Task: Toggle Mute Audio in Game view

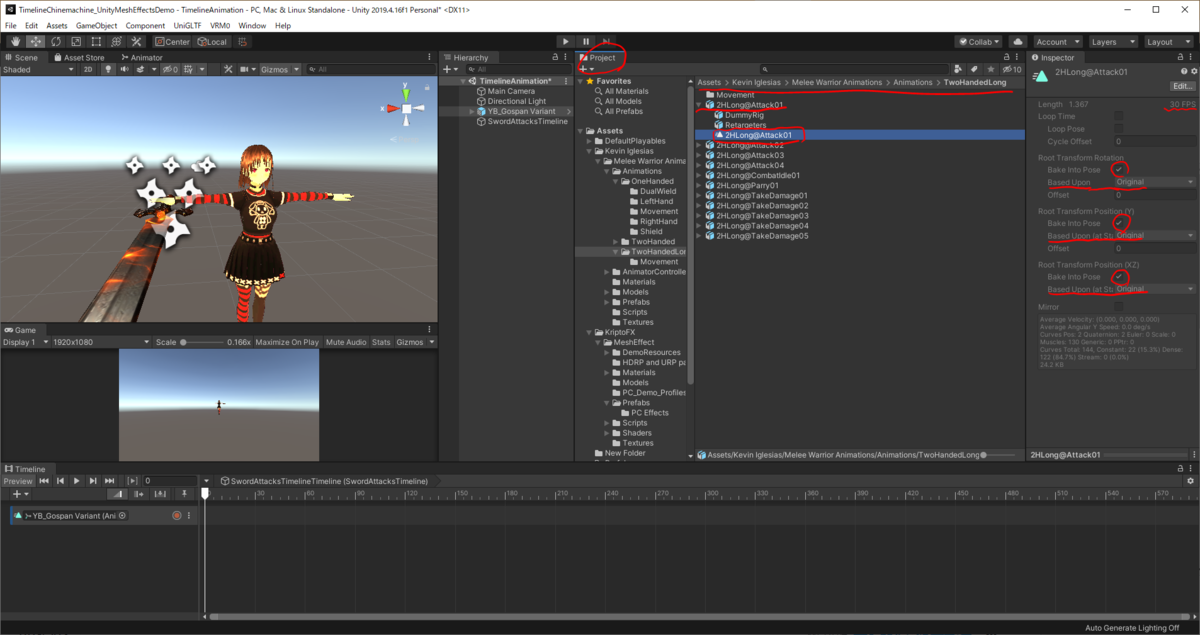Action: click(346, 342)
